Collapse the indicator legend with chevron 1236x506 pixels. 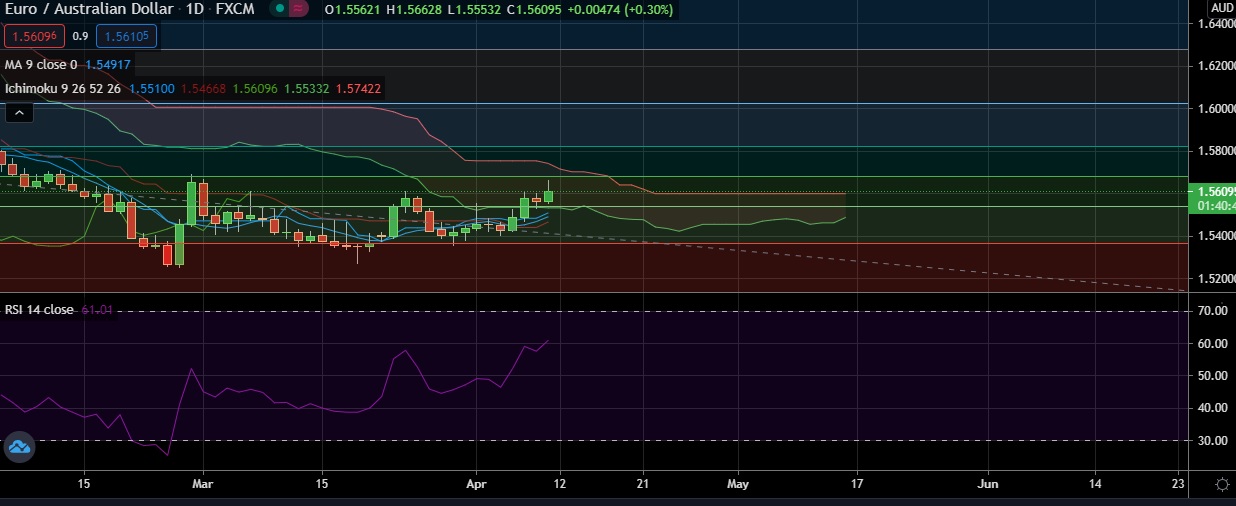(x=20, y=113)
